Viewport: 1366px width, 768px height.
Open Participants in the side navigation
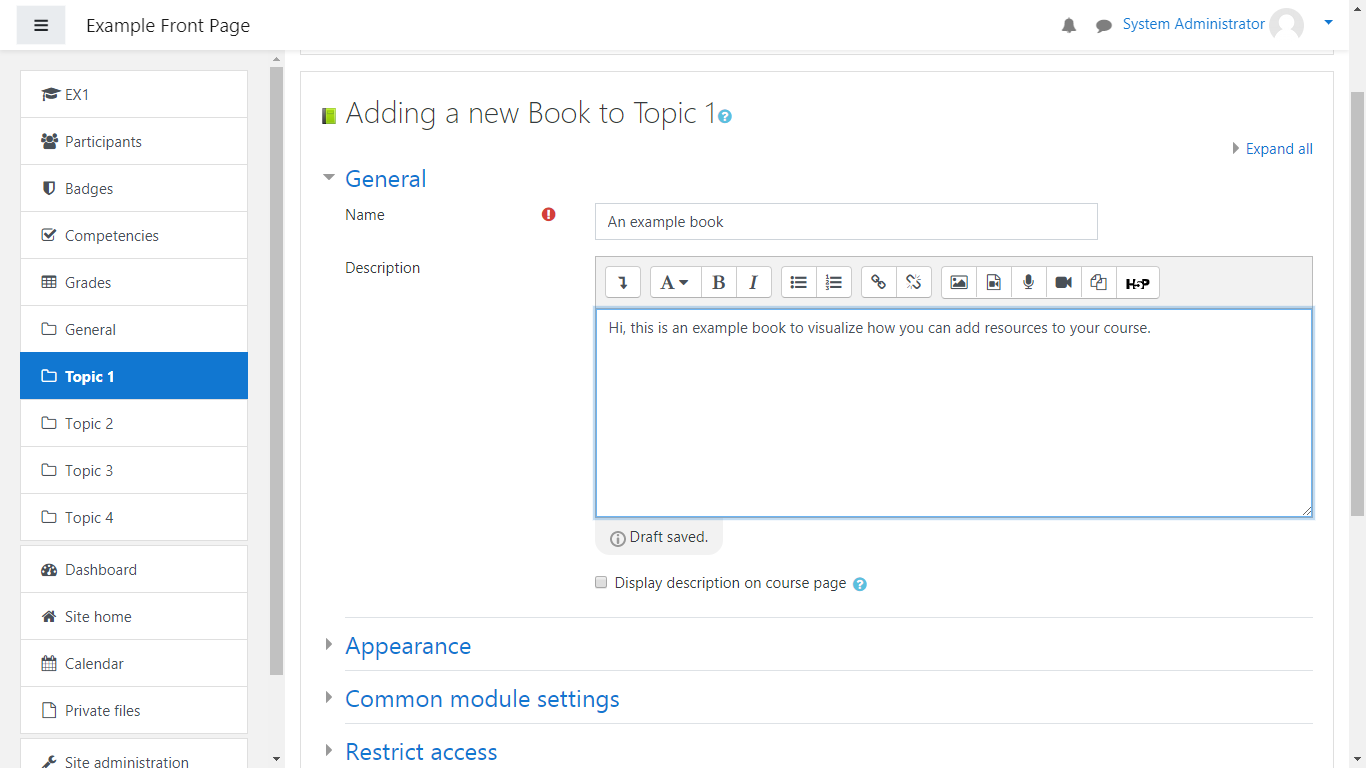click(x=103, y=142)
